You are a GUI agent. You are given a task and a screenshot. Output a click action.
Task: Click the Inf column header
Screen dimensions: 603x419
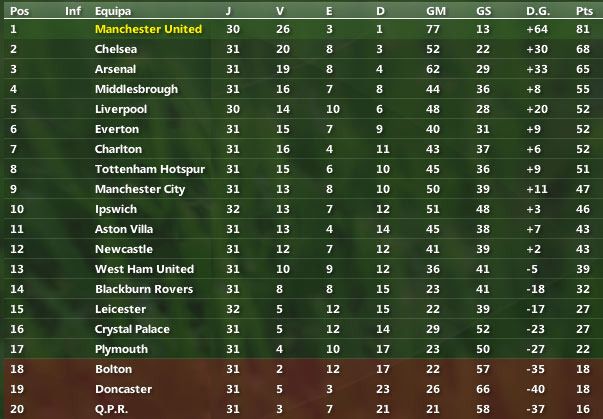click(73, 10)
